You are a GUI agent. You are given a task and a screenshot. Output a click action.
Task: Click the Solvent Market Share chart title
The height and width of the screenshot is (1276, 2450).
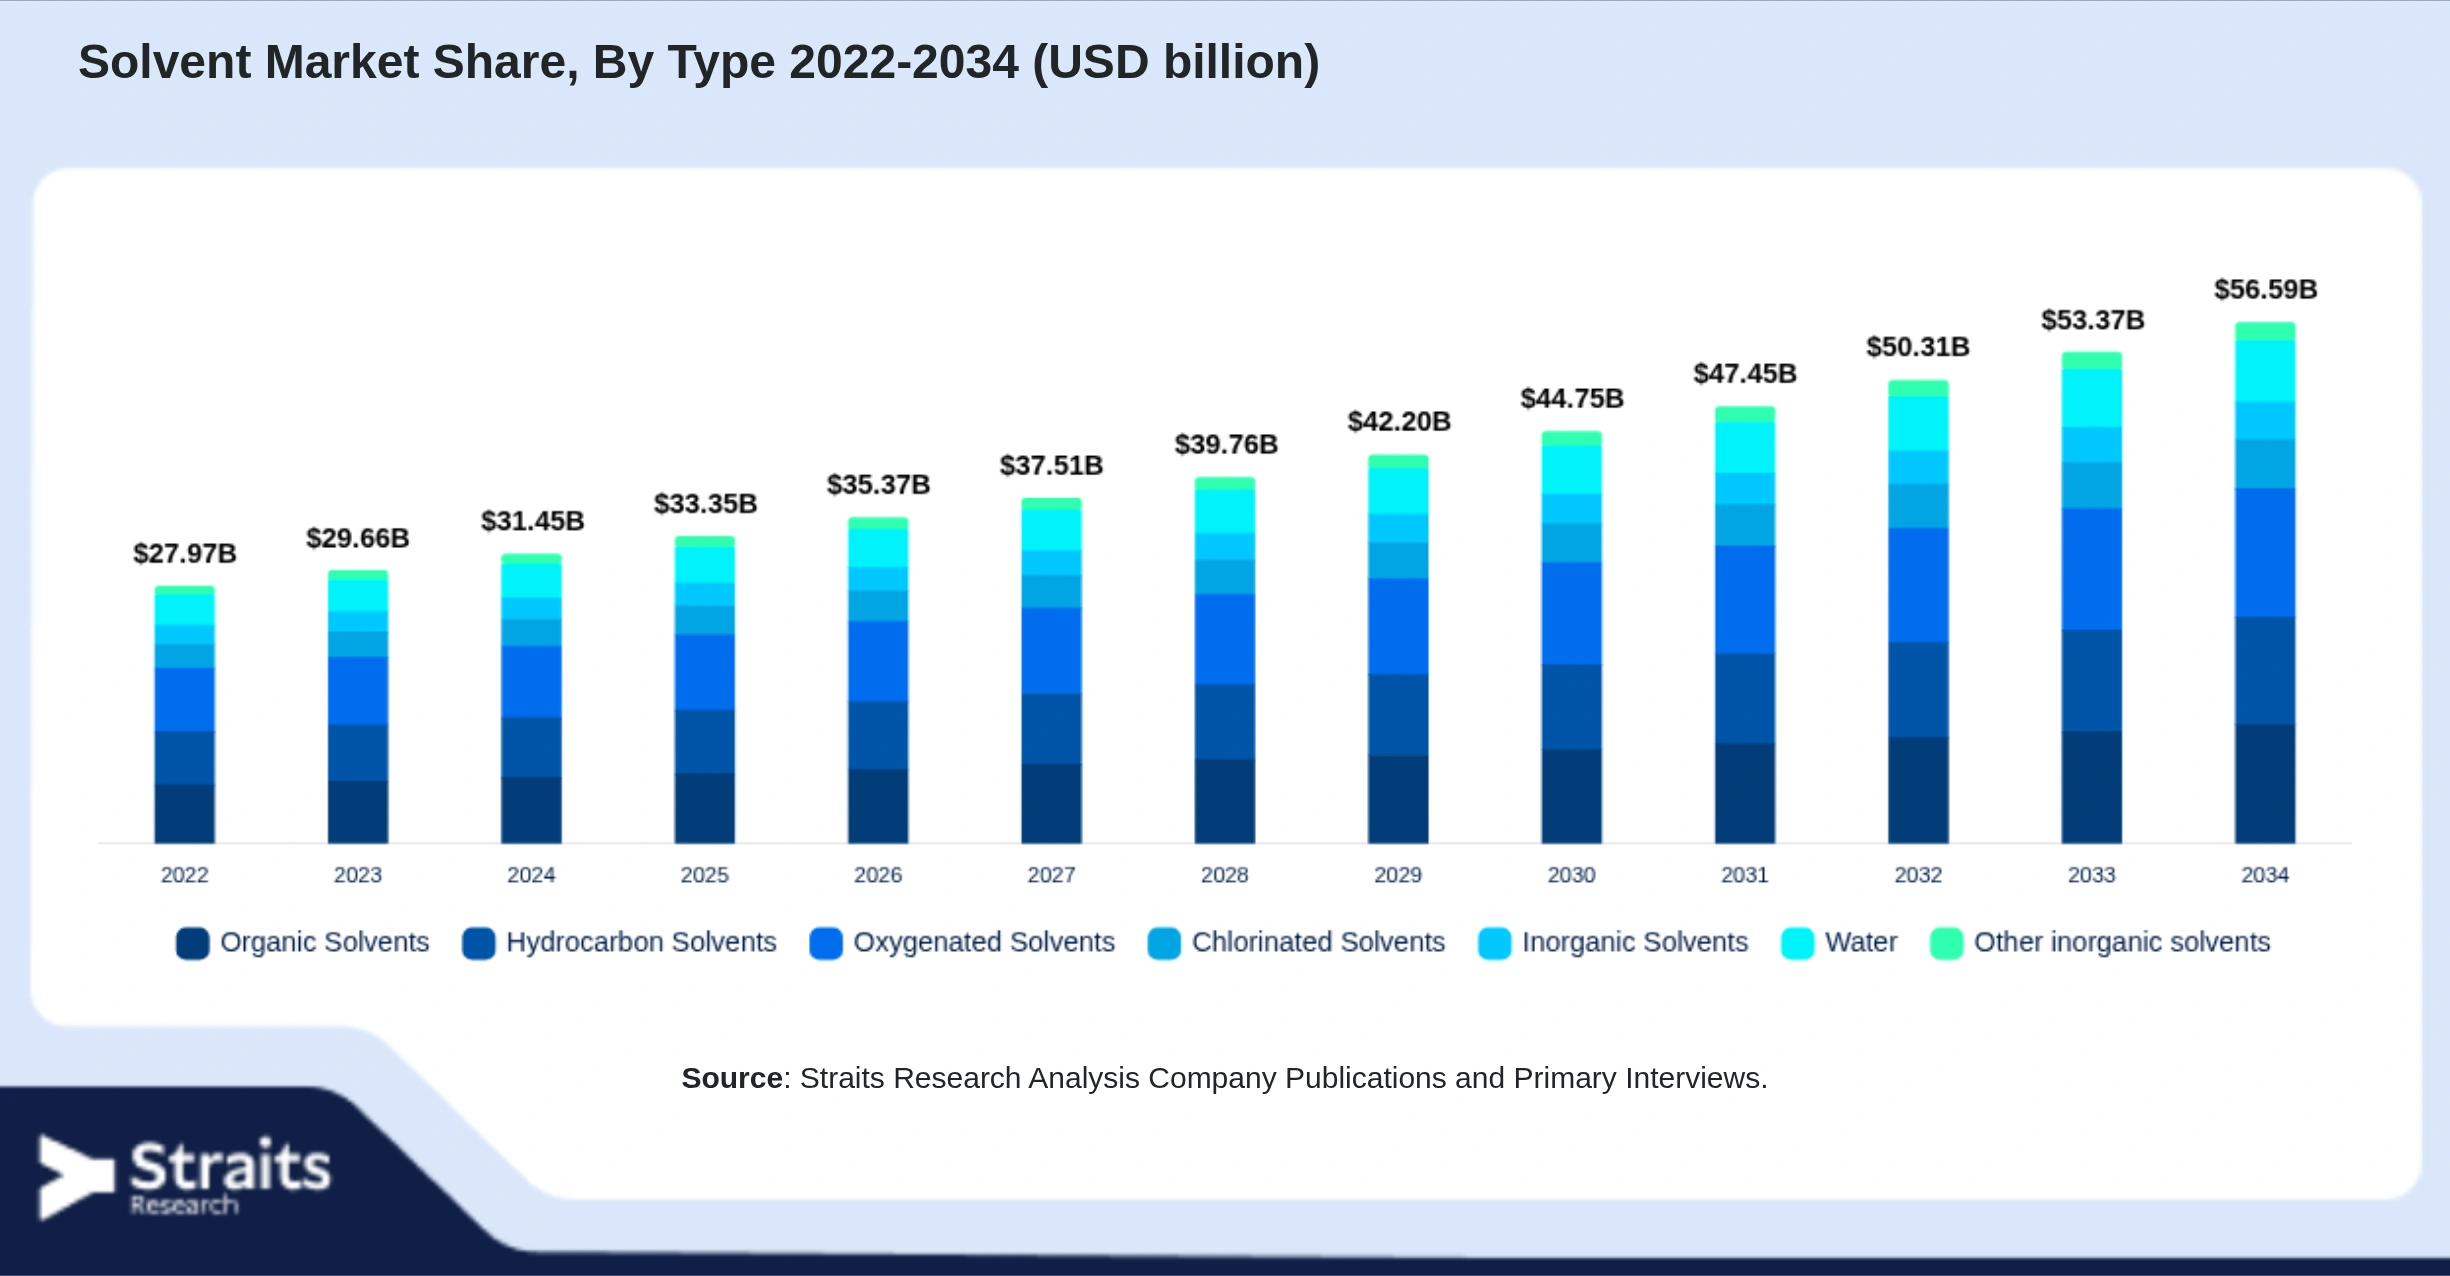click(699, 62)
